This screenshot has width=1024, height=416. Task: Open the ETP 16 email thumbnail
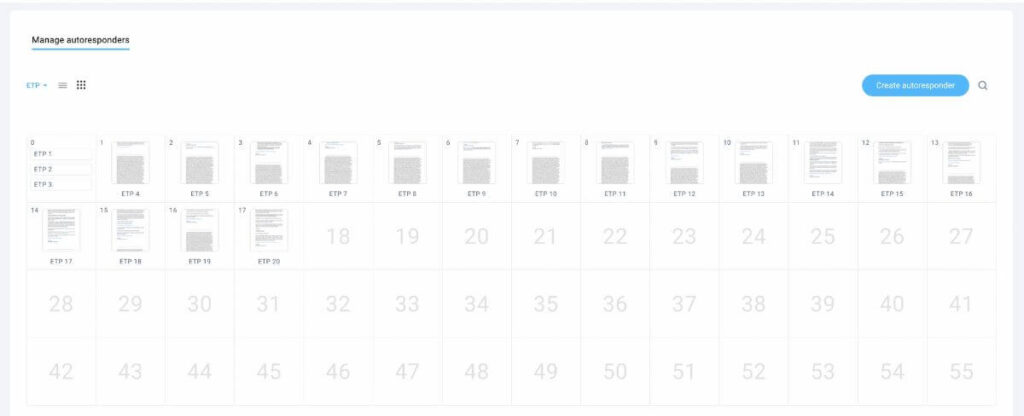tap(962, 163)
